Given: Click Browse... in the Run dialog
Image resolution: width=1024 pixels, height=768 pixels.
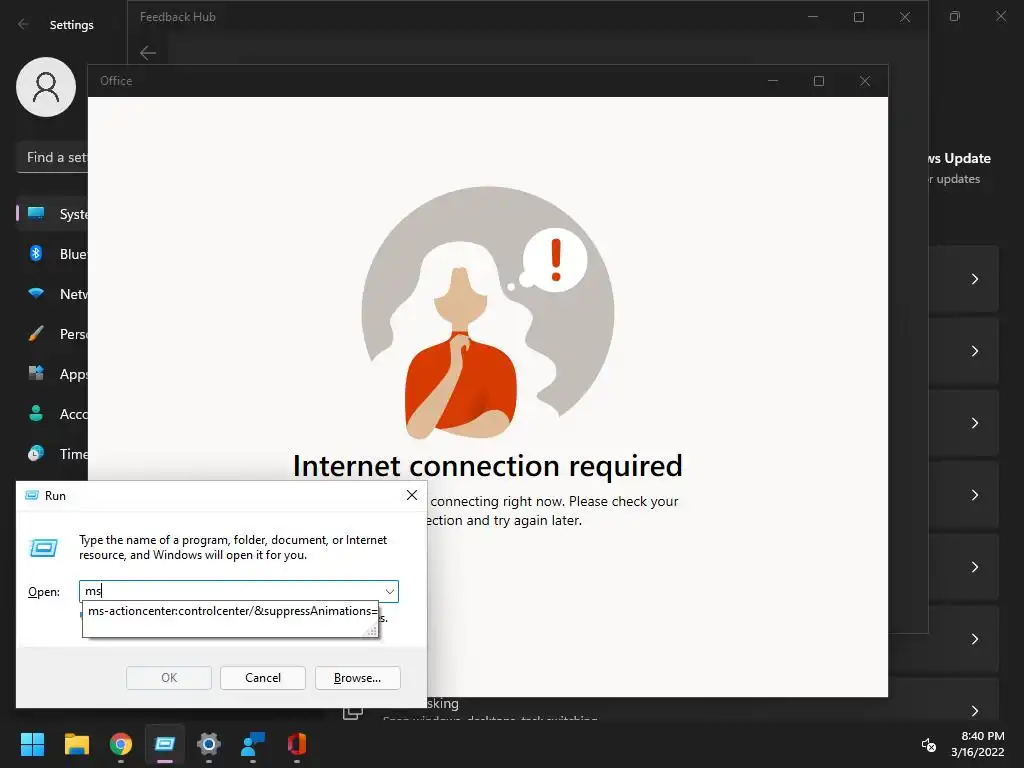Looking at the screenshot, I should pyautogui.click(x=357, y=678).
